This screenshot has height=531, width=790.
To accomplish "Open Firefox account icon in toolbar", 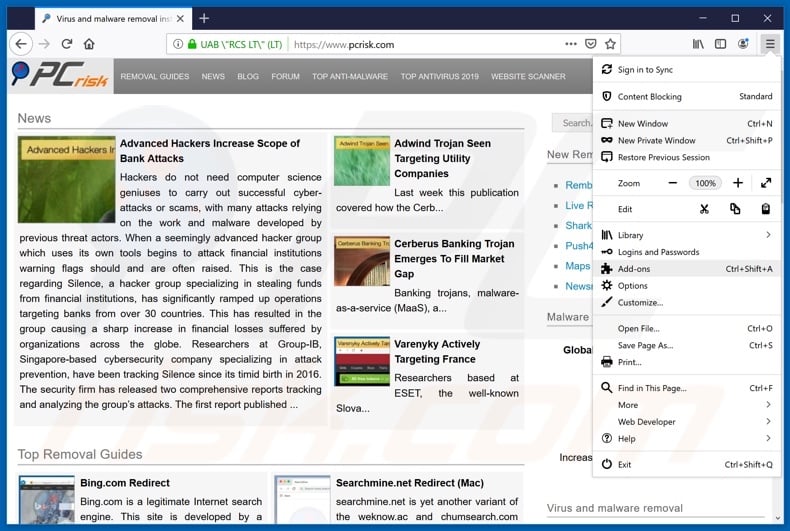I will pos(743,44).
